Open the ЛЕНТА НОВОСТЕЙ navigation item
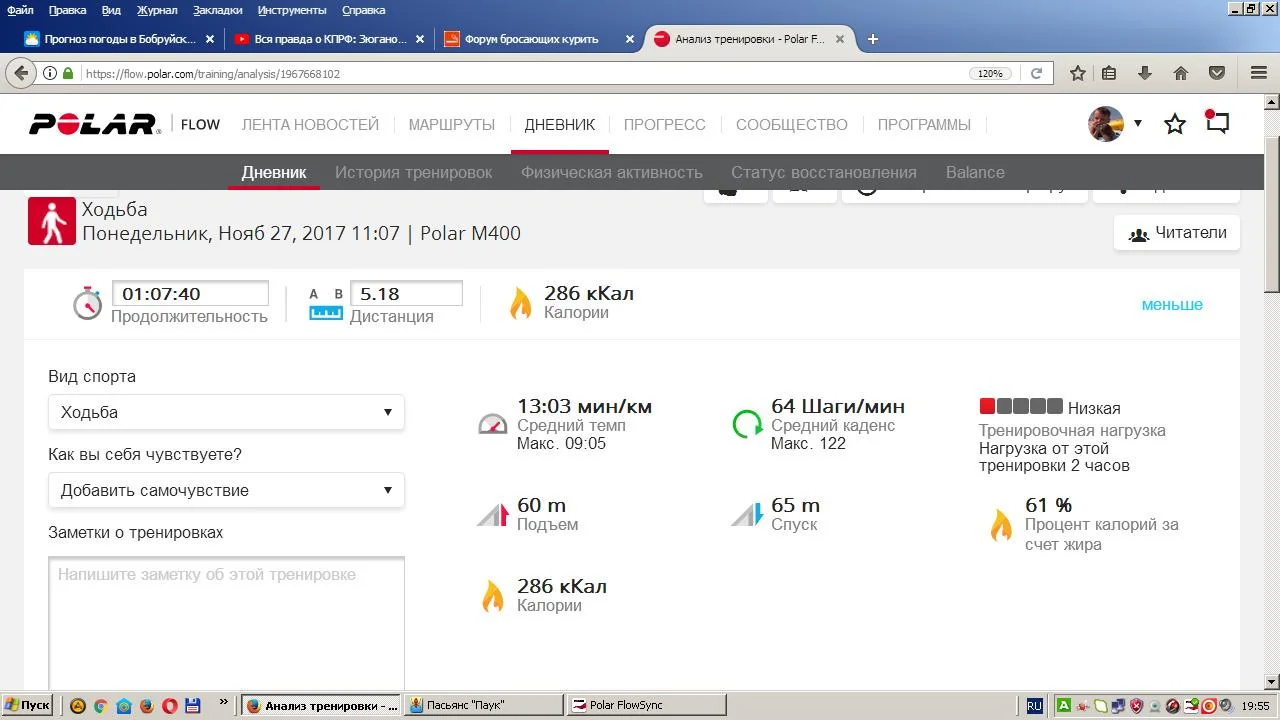This screenshot has width=1280, height=720. (x=310, y=125)
